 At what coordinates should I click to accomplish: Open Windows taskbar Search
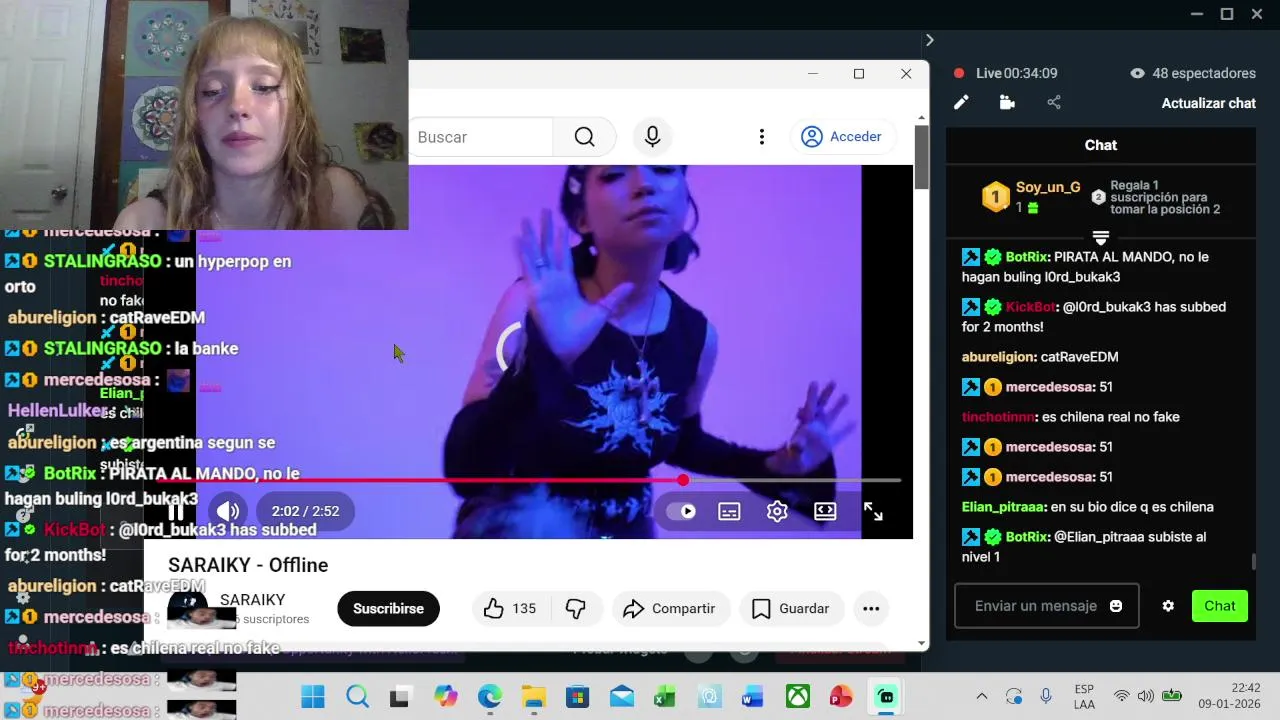[357, 696]
